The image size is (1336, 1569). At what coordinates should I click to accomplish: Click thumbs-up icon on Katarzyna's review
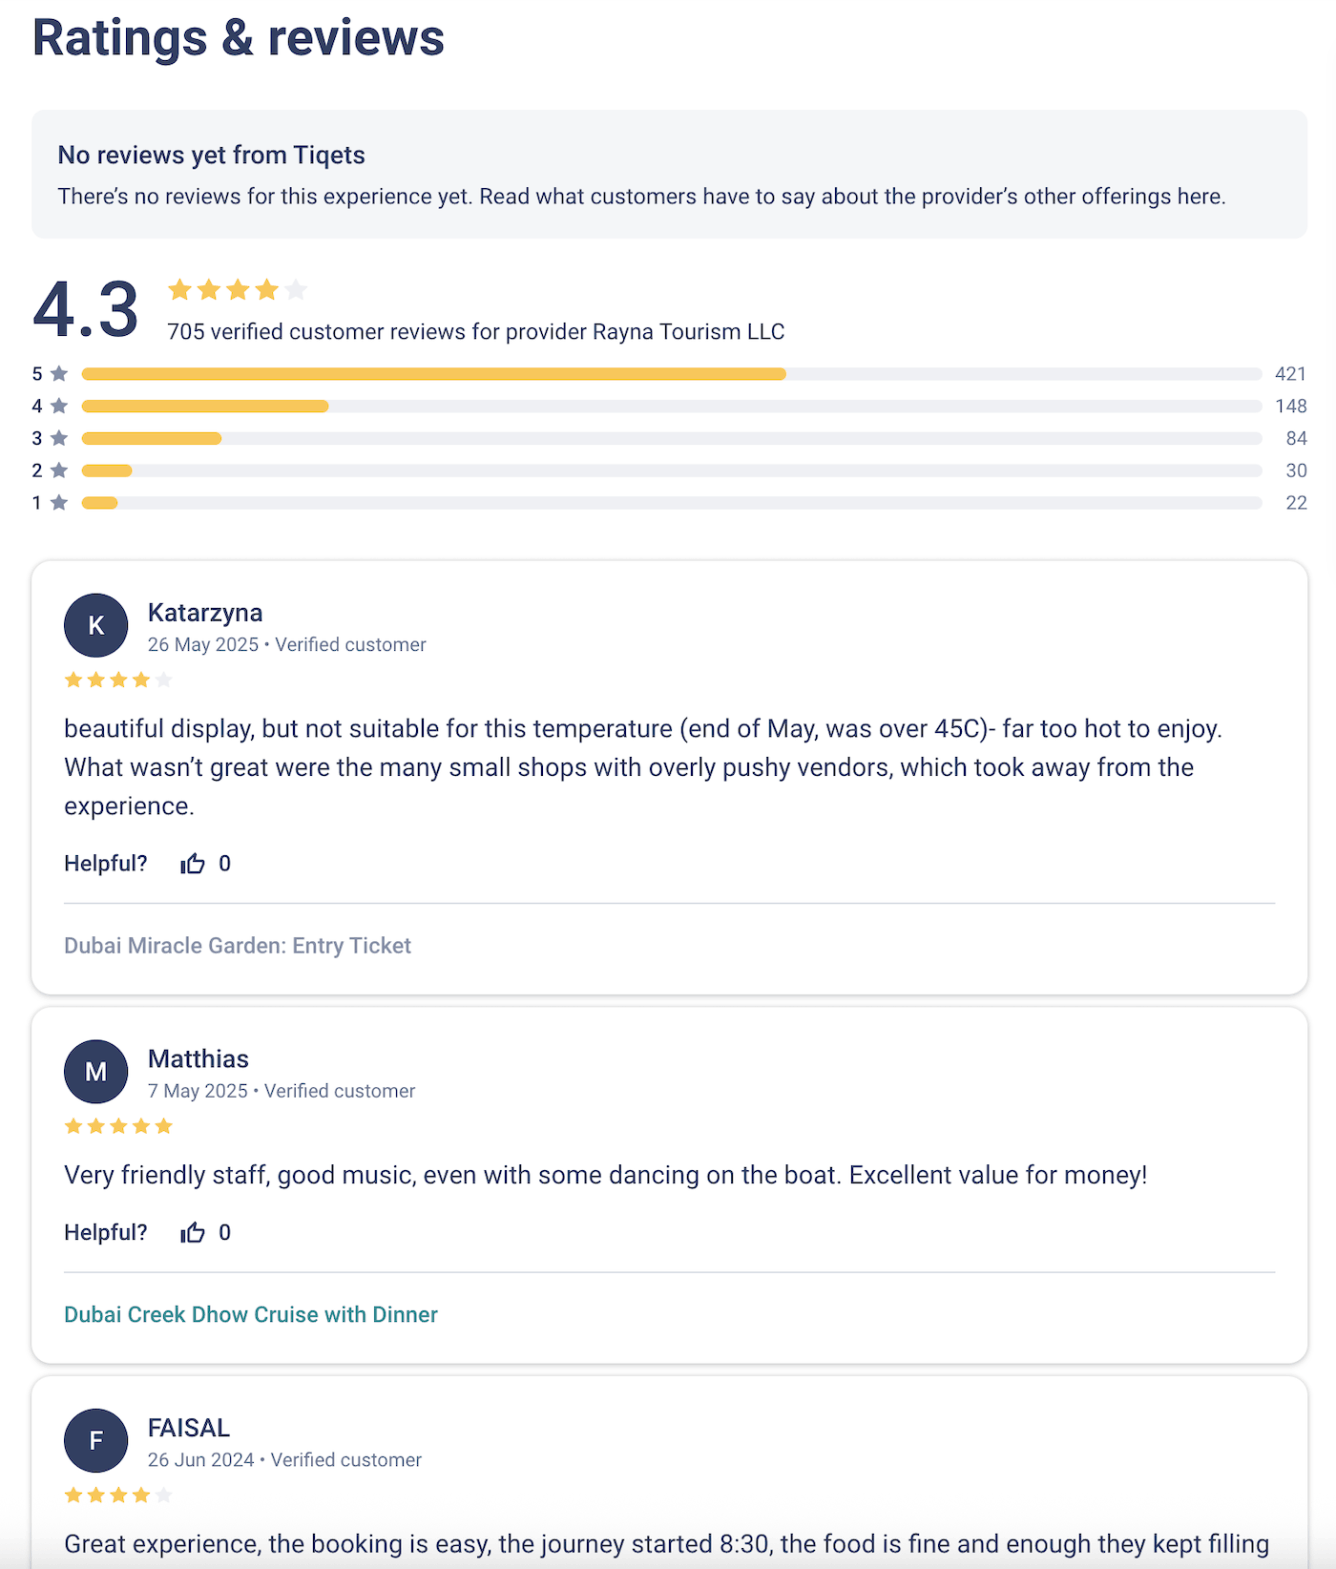click(192, 864)
